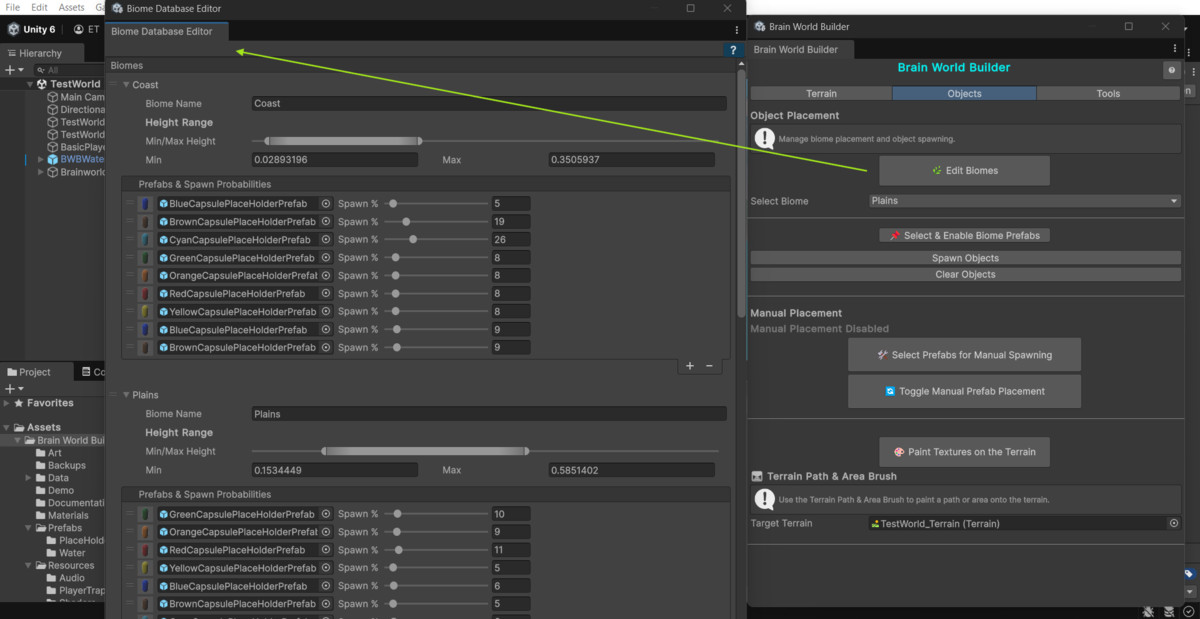This screenshot has width=1200, height=619.
Task: Switch to the Tools tab
Action: (1108, 93)
